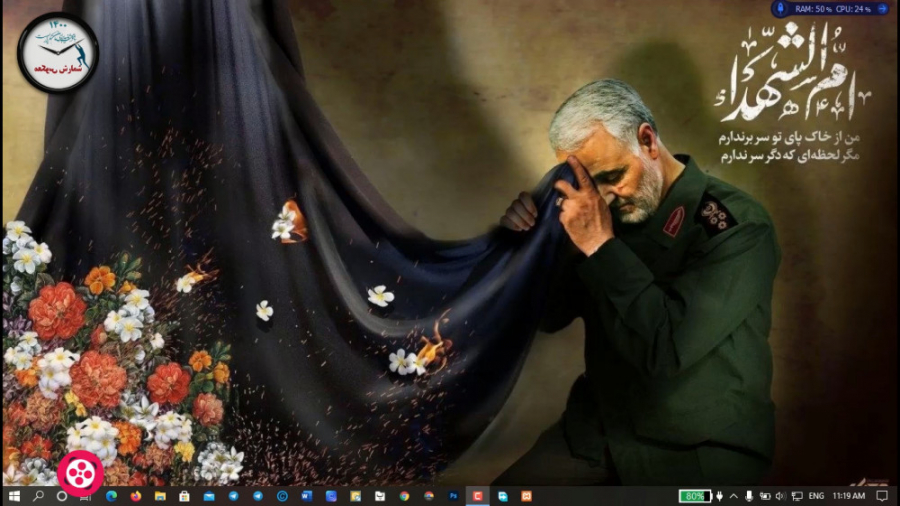Click the microphone tray icon
The width and height of the screenshot is (900, 506).
(748, 496)
